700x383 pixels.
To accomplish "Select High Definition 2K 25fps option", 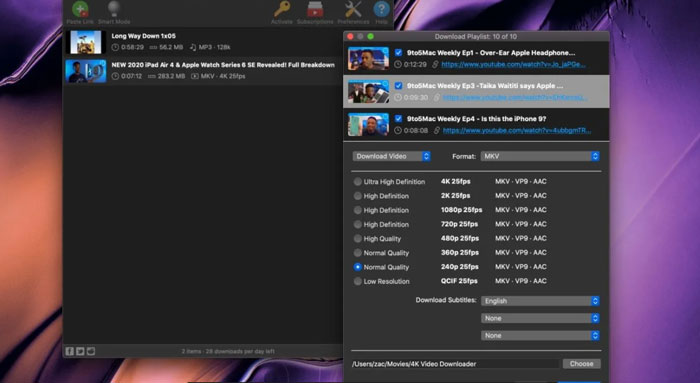I will (x=358, y=196).
